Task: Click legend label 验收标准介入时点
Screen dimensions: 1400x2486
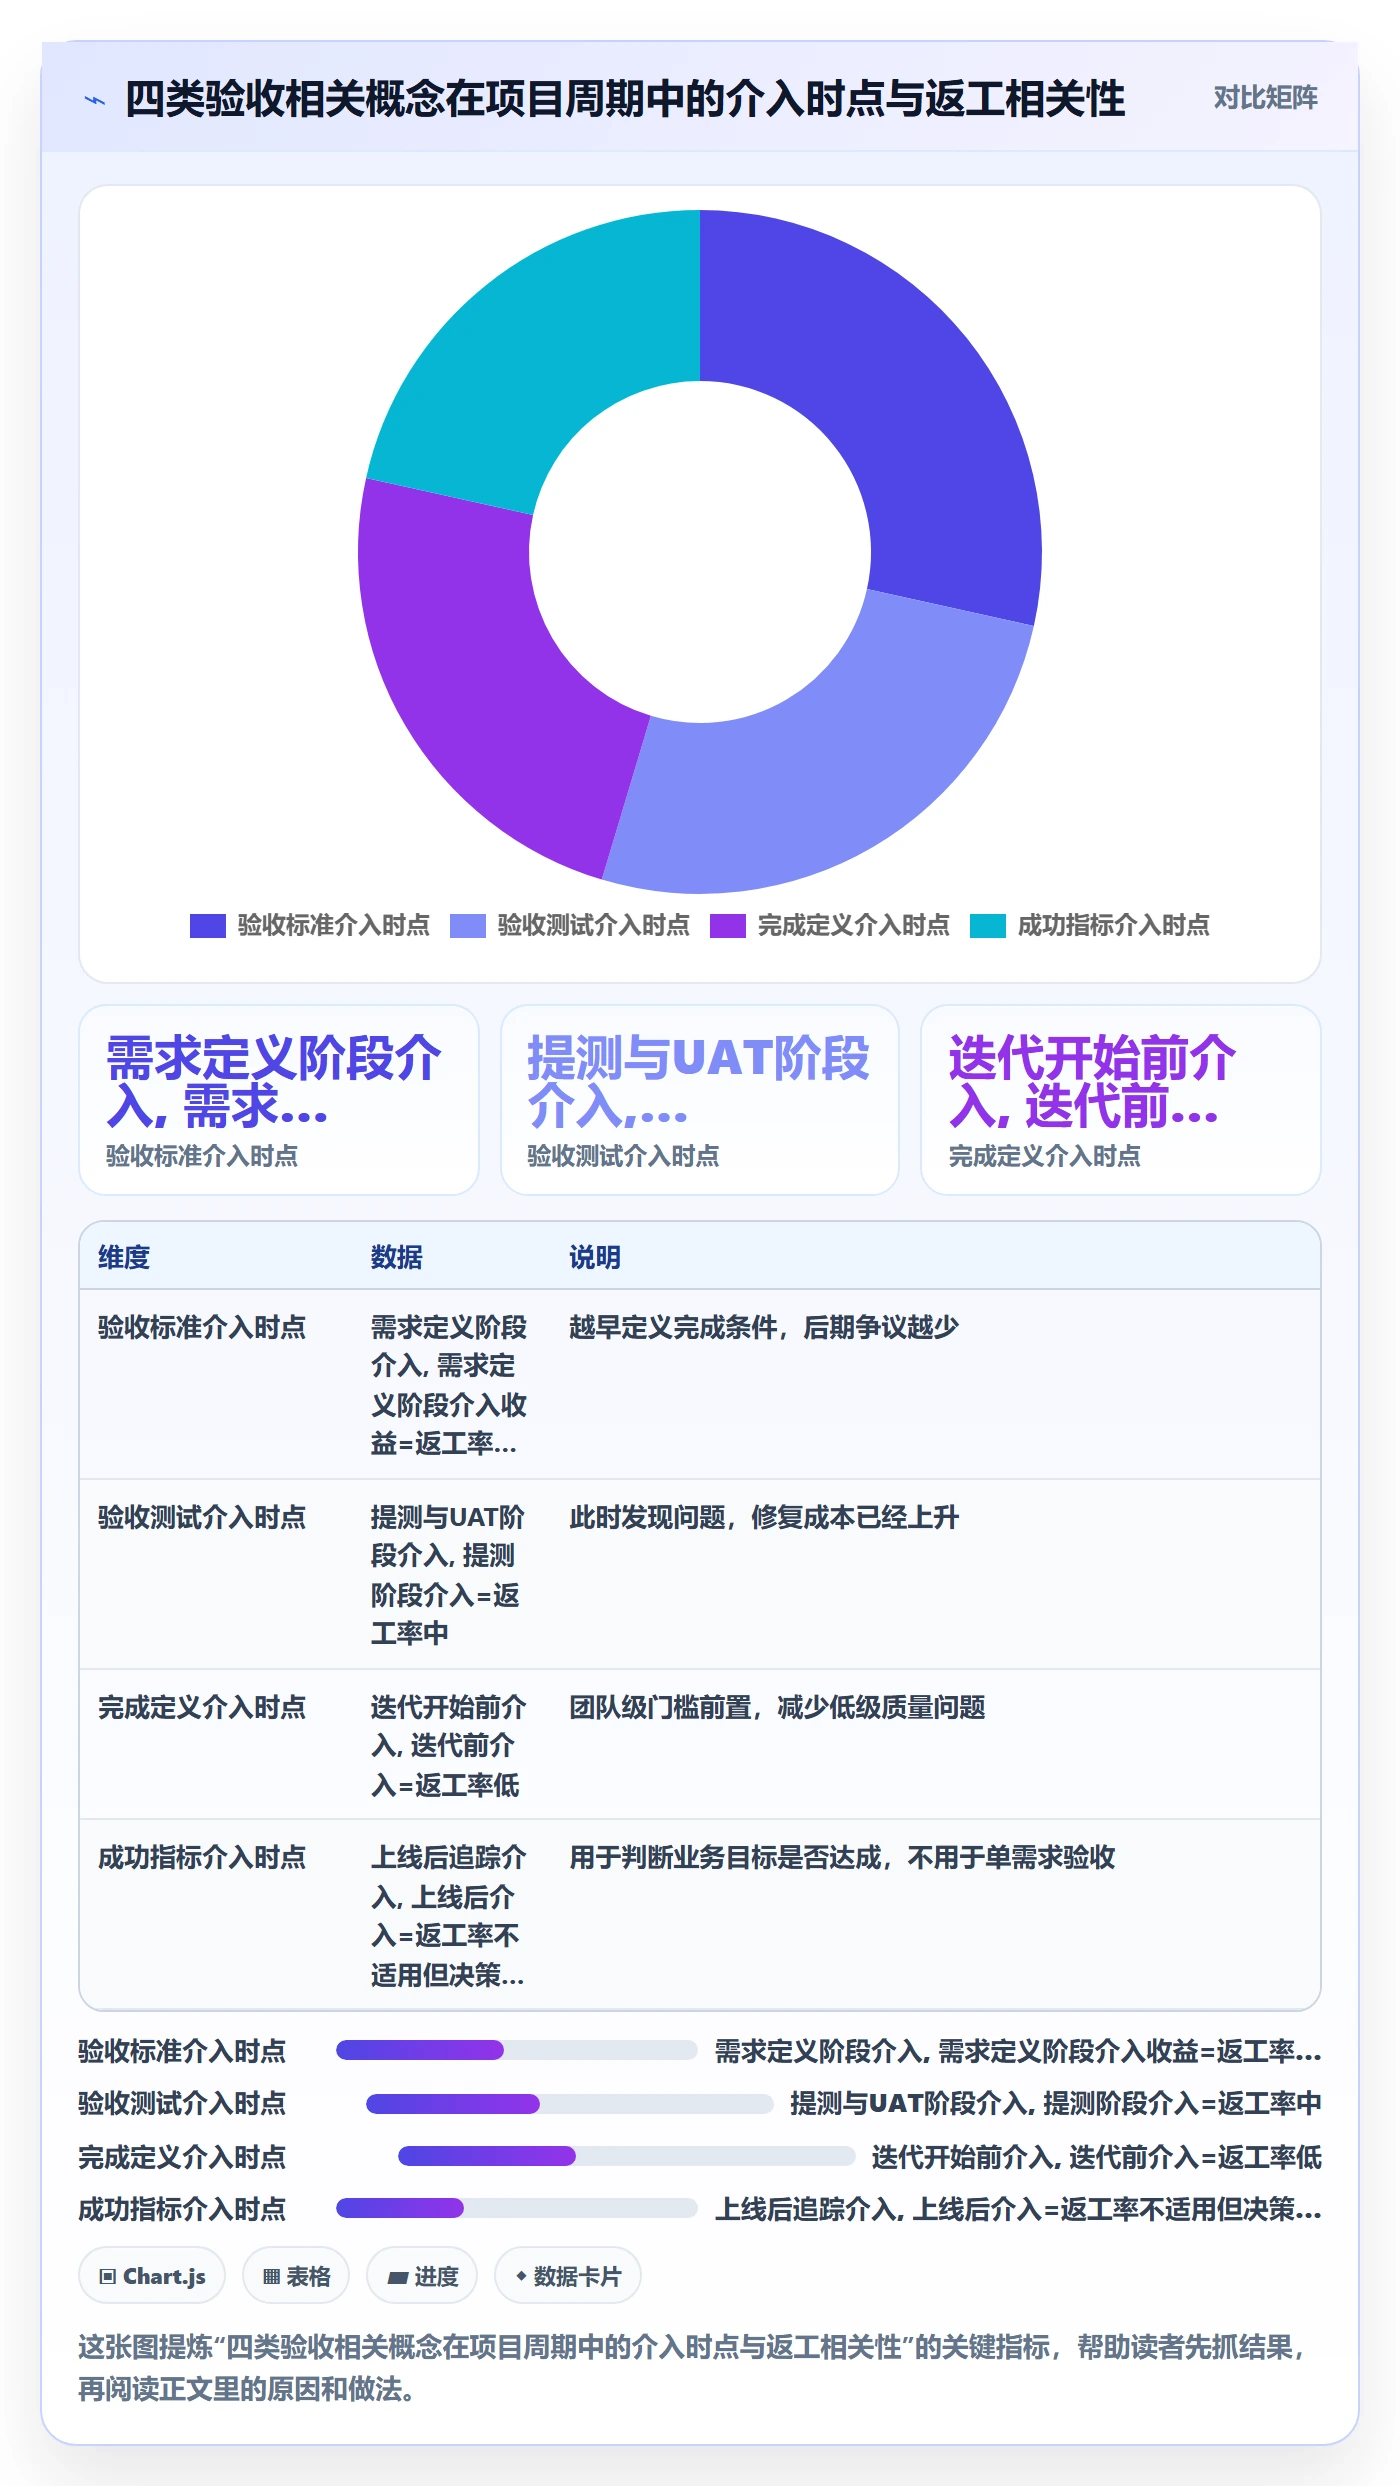Action: click(333, 926)
